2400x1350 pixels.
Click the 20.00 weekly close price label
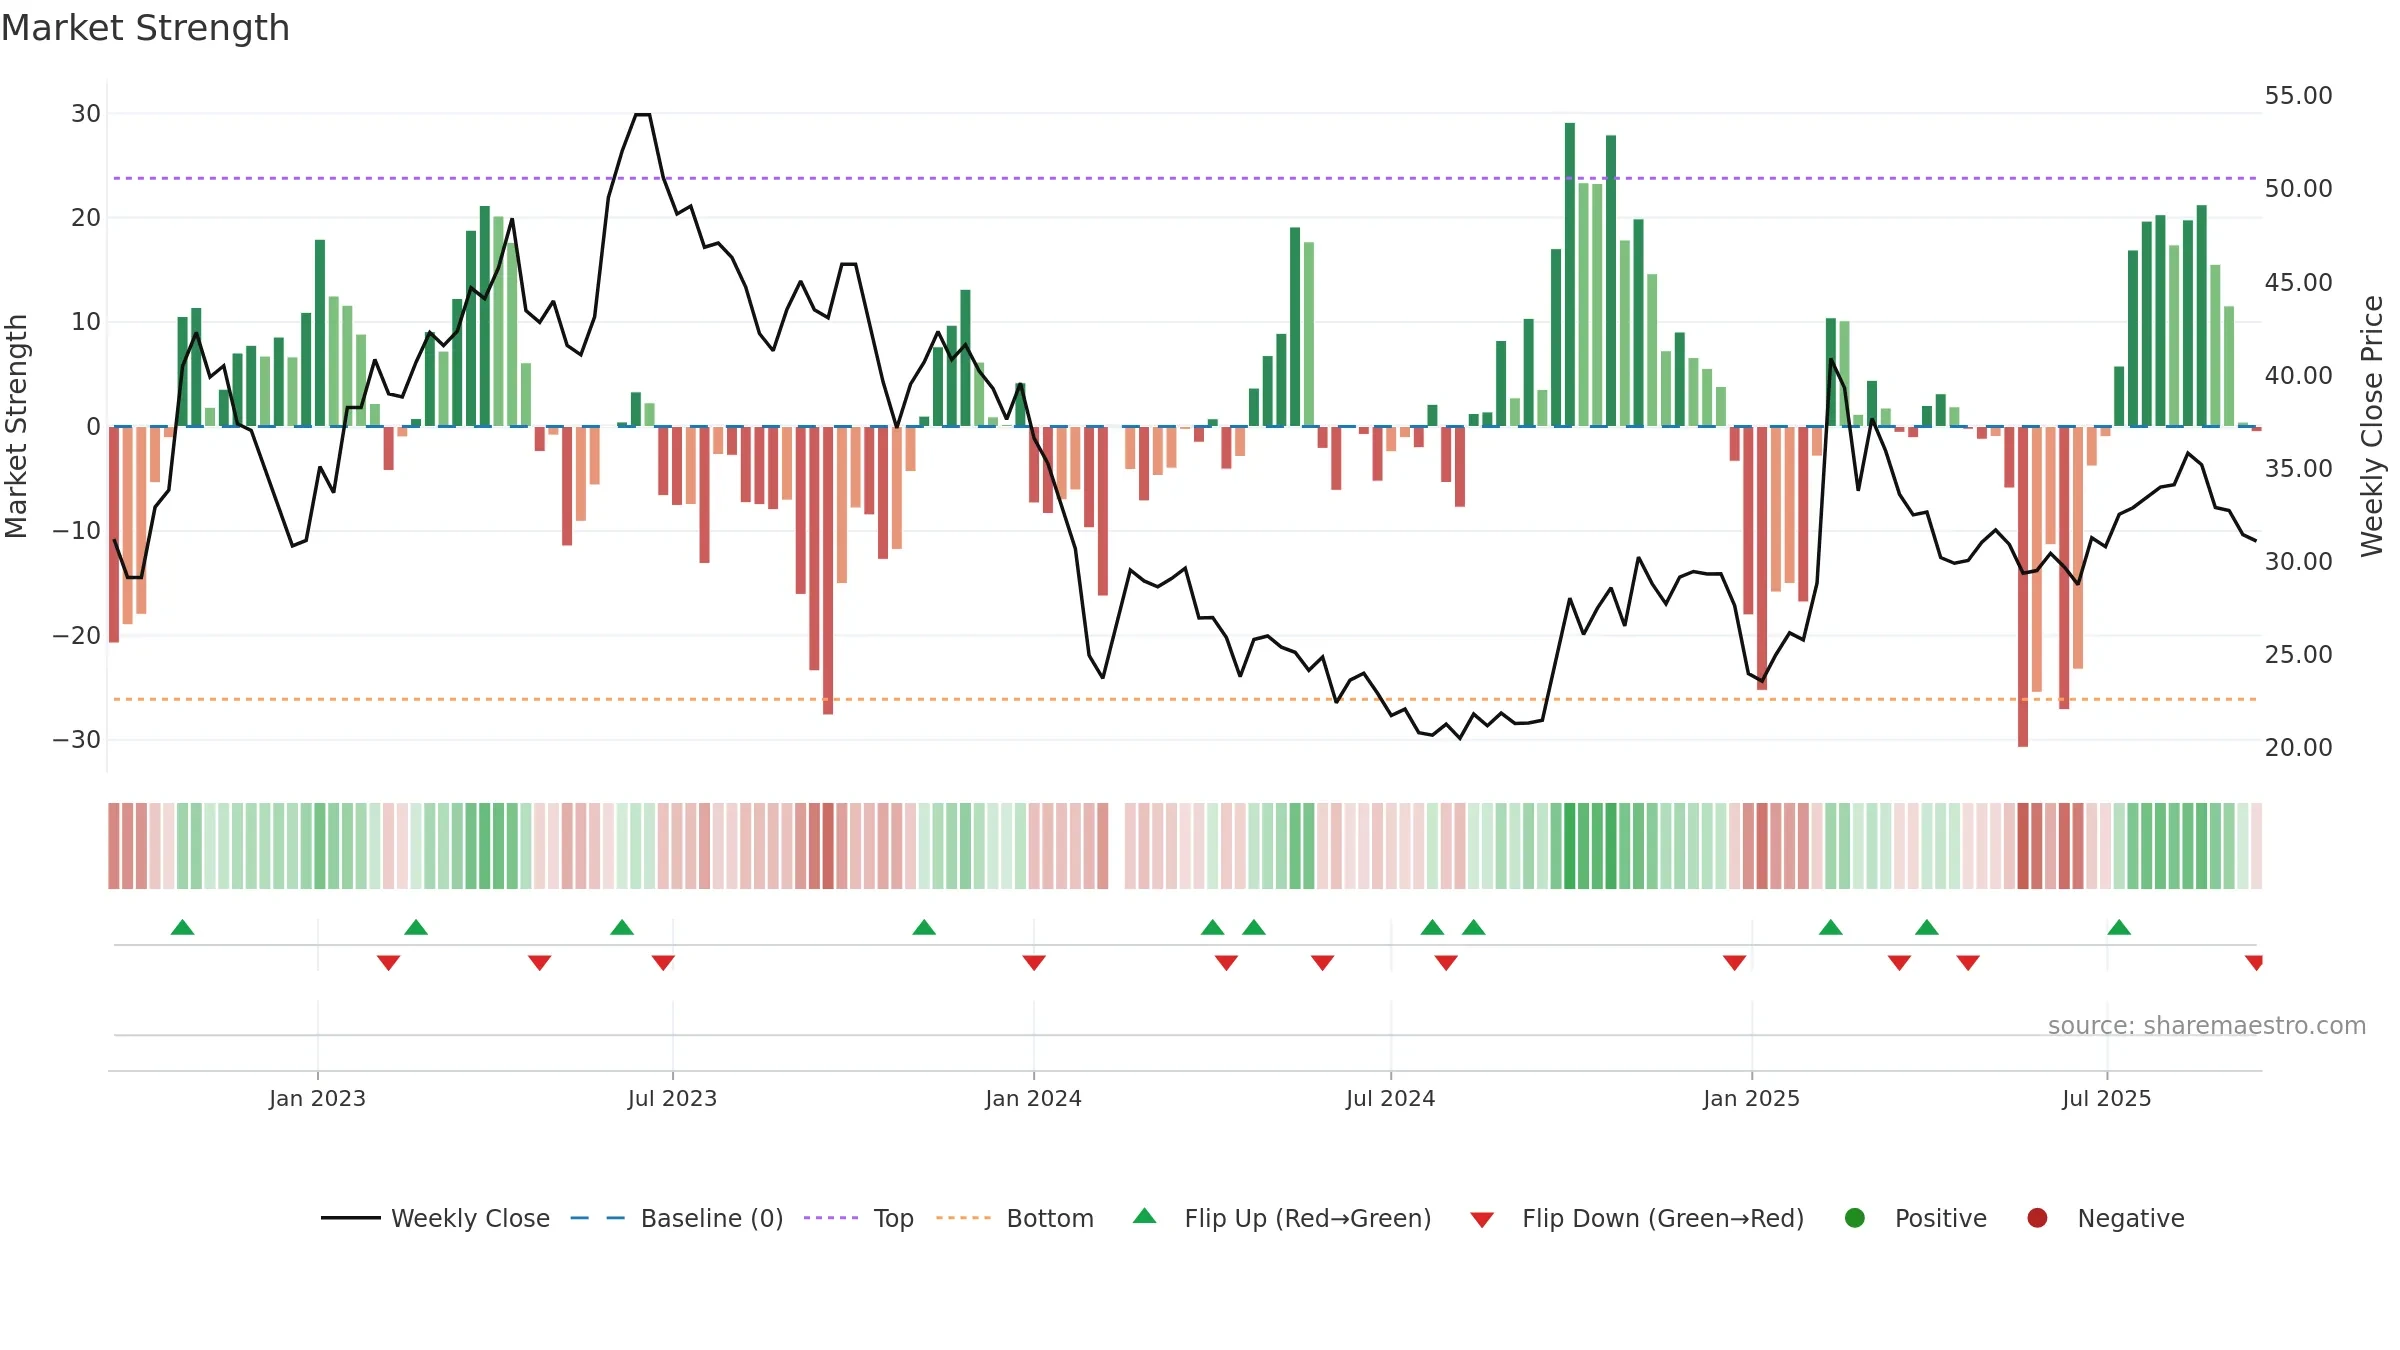pyautogui.click(x=2298, y=748)
